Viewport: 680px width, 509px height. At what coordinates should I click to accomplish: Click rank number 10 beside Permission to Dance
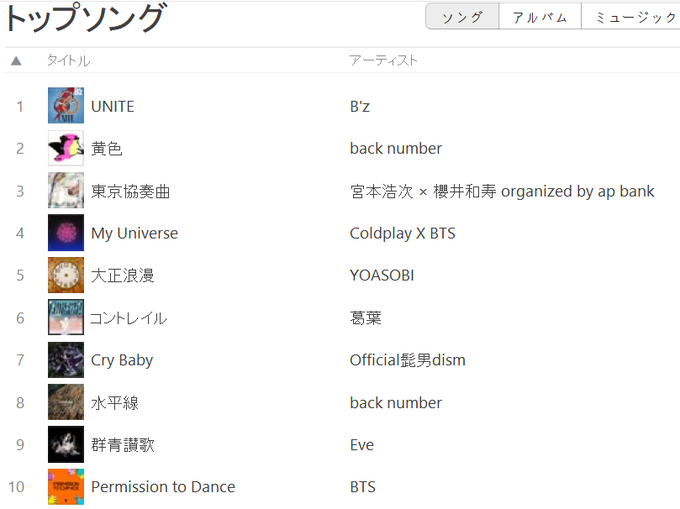[x=16, y=487]
